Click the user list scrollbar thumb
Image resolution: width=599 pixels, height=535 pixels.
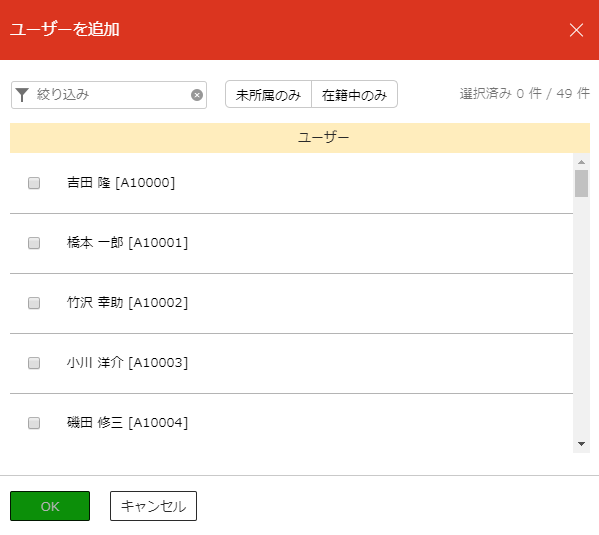click(581, 184)
